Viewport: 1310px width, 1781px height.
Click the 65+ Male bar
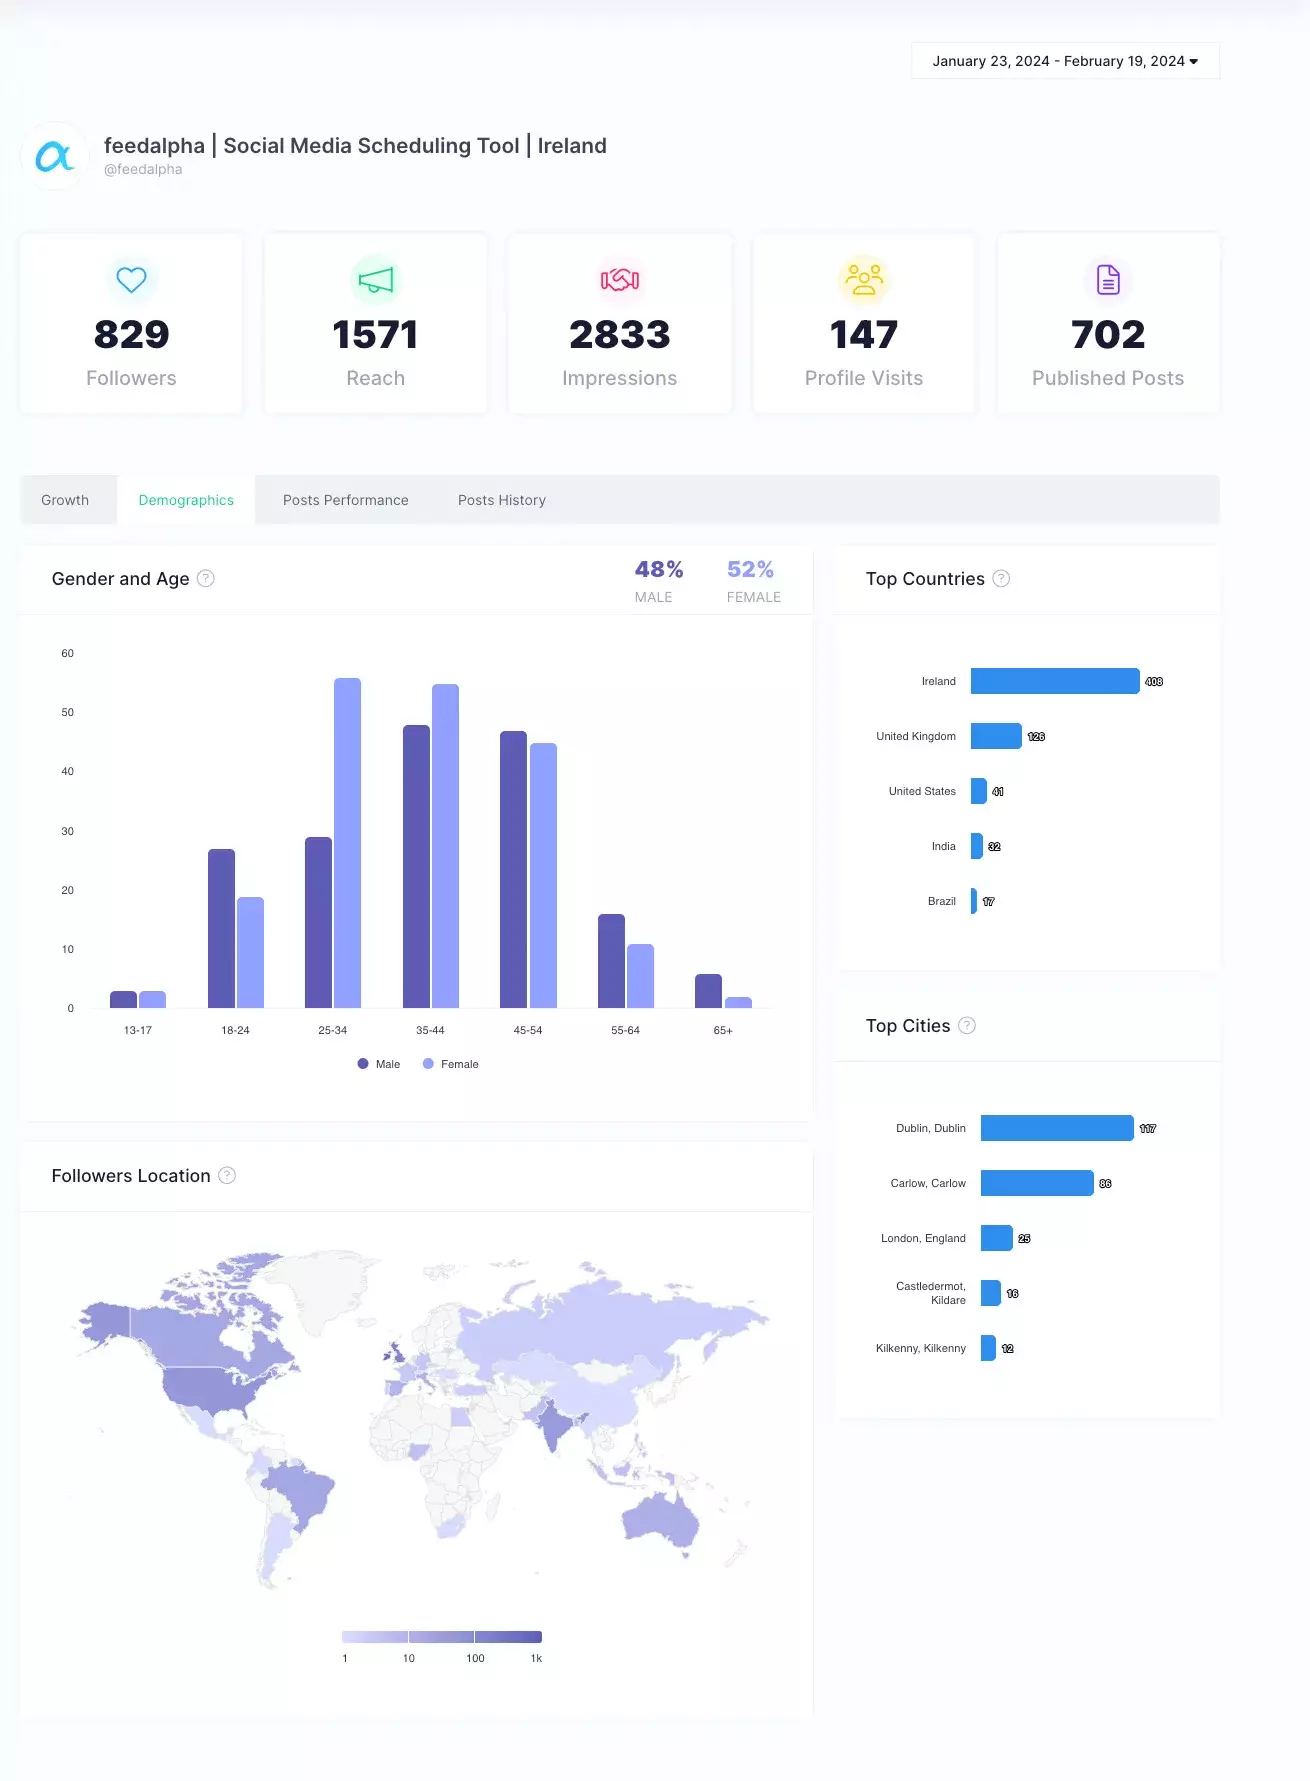click(708, 991)
